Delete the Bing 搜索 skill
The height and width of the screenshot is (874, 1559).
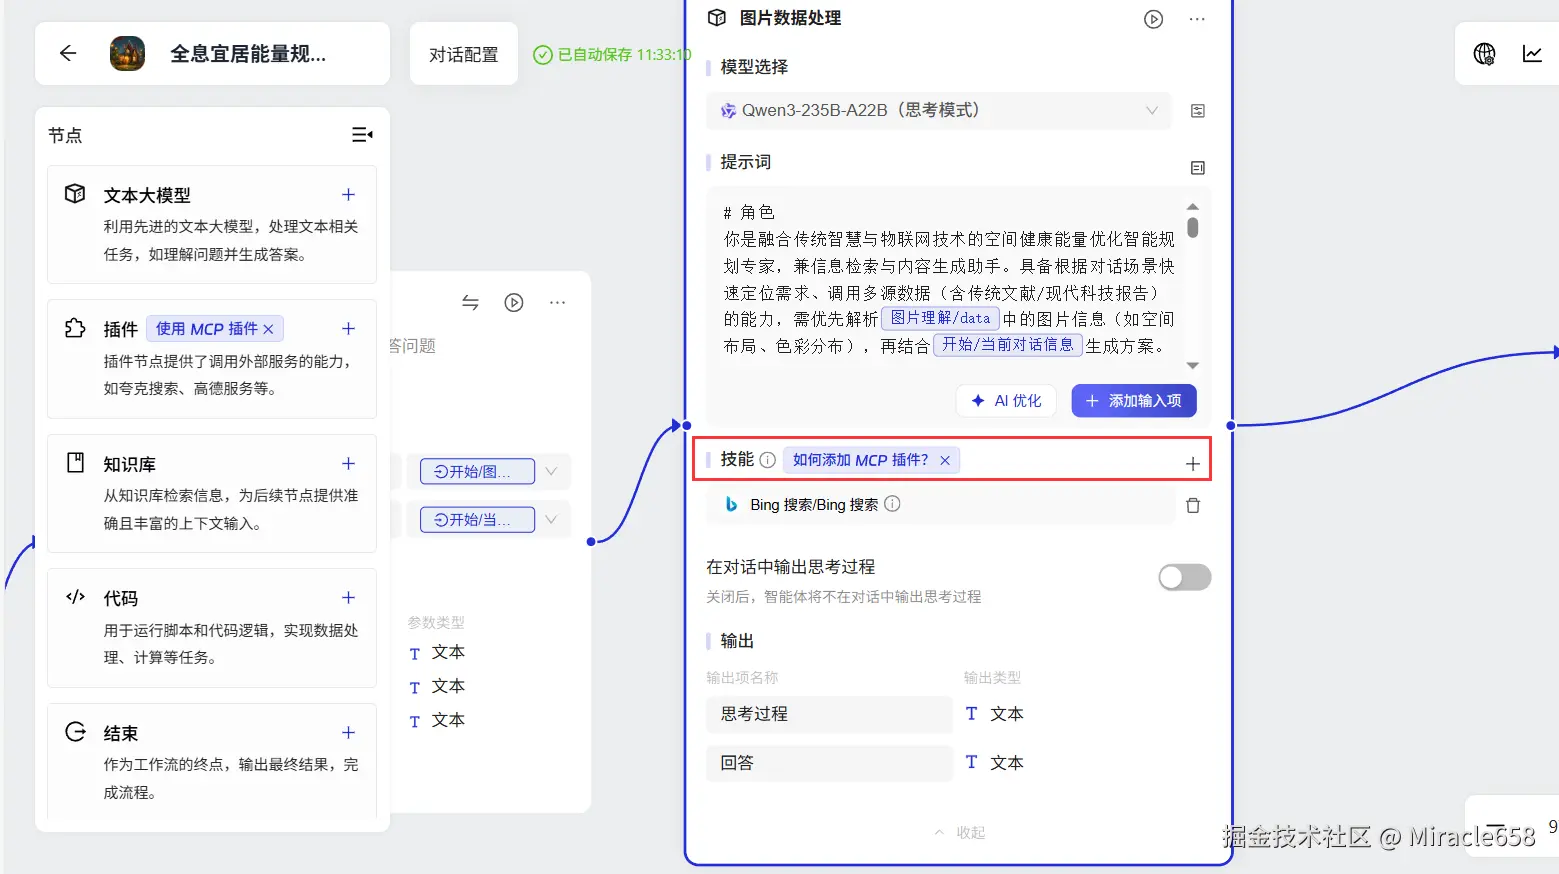tap(1192, 505)
